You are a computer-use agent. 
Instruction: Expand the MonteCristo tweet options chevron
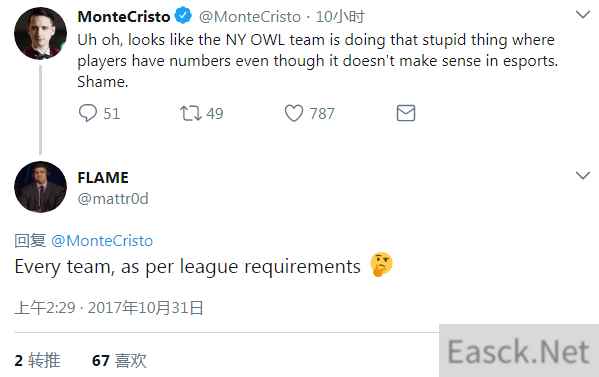click(583, 15)
